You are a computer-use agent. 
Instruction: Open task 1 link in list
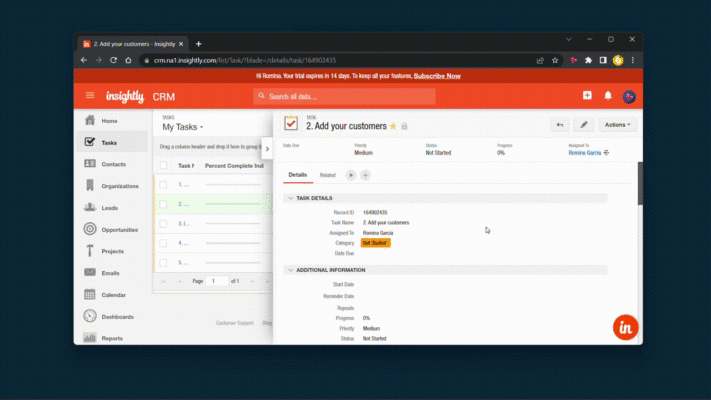(x=184, y=185)
